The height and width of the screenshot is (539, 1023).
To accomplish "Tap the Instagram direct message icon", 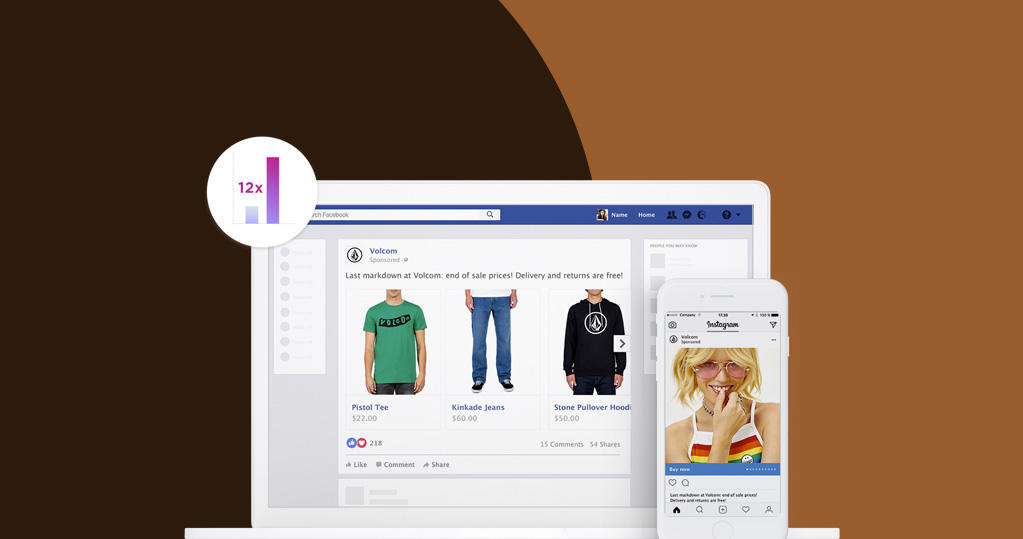I will coord(773,325).
